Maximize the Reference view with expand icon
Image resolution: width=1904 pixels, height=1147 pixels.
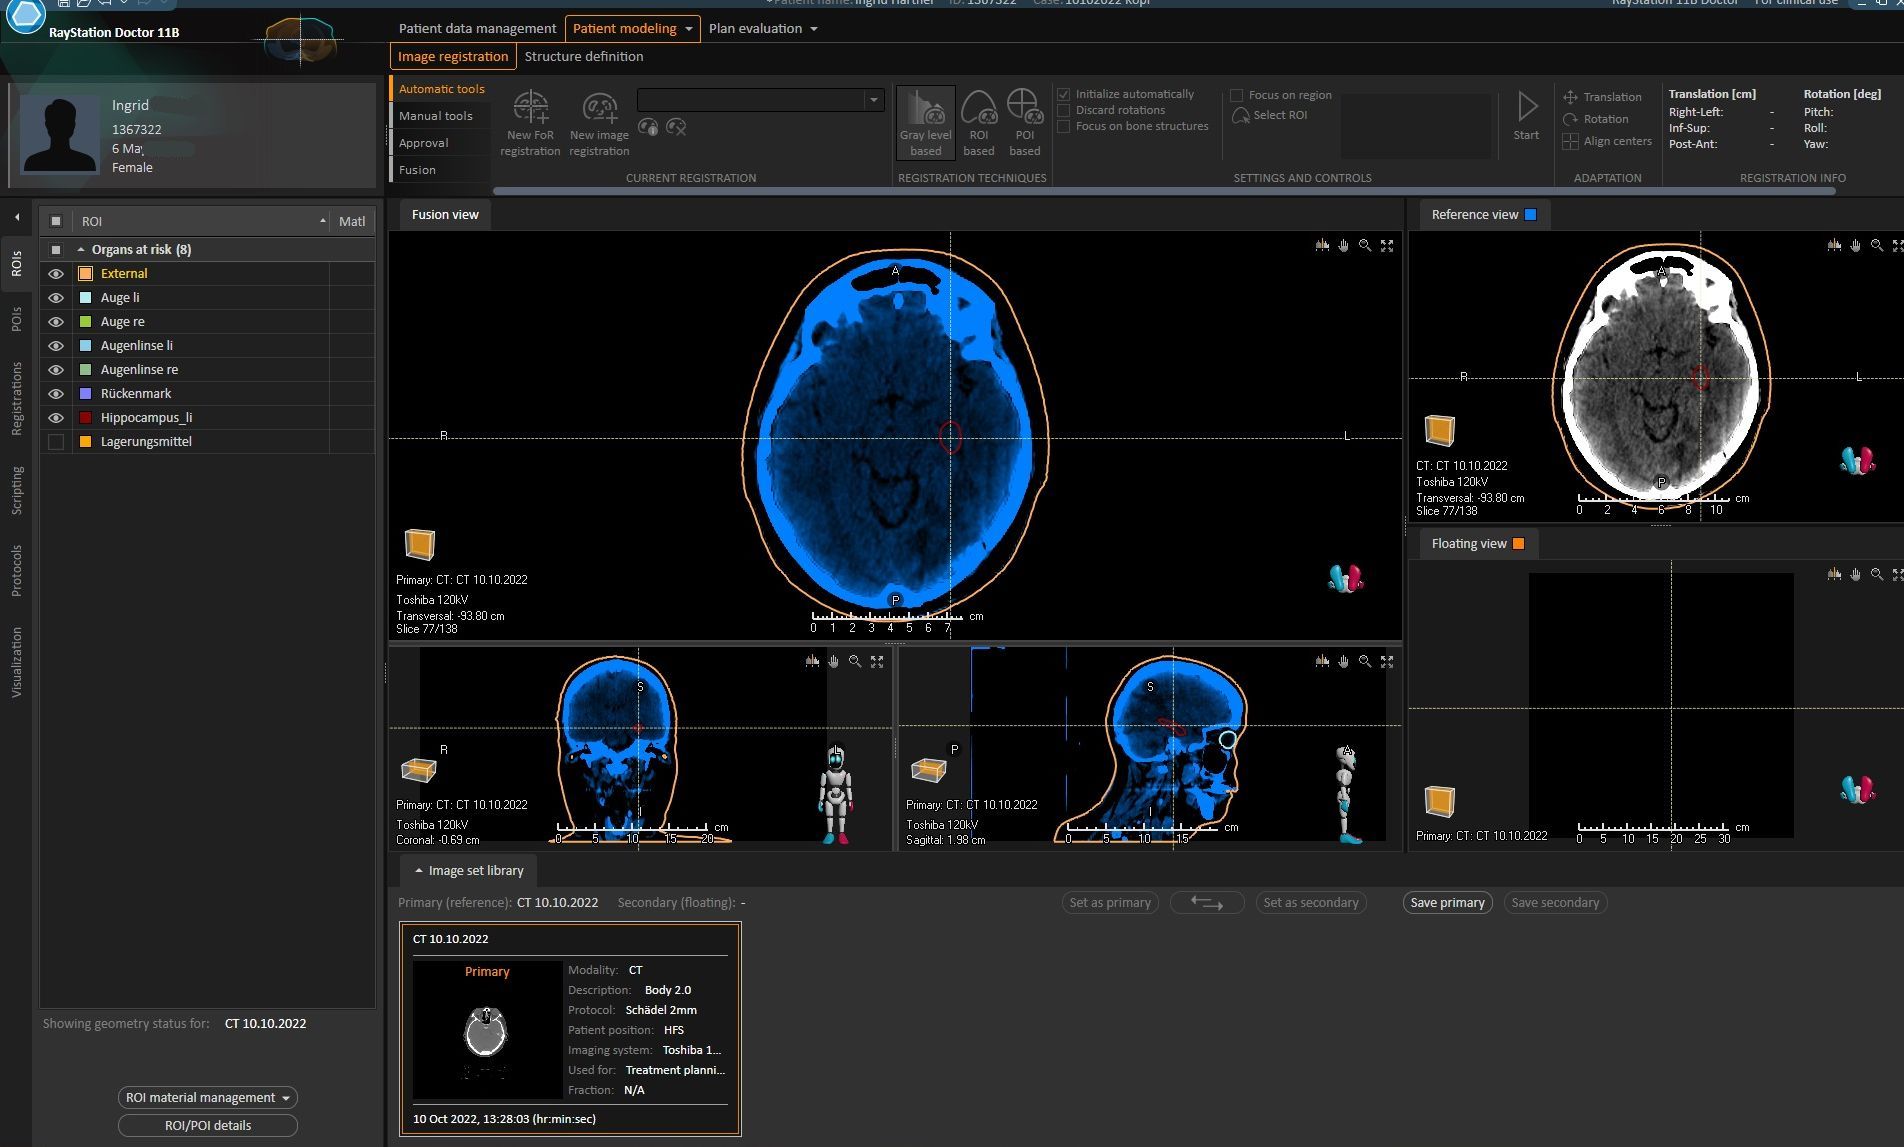[1897, 246]
